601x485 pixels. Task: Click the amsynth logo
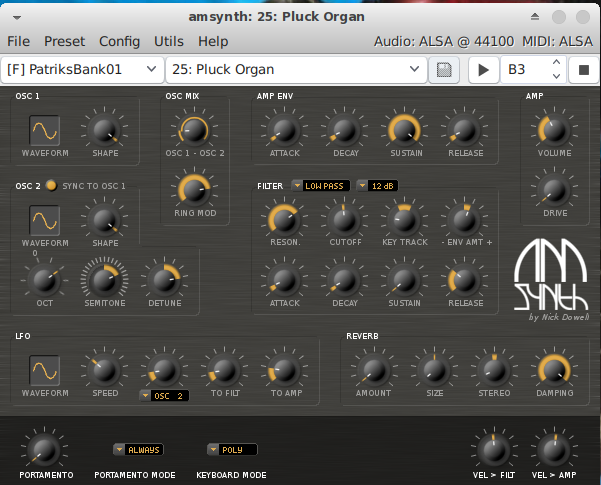click(549, 279)
